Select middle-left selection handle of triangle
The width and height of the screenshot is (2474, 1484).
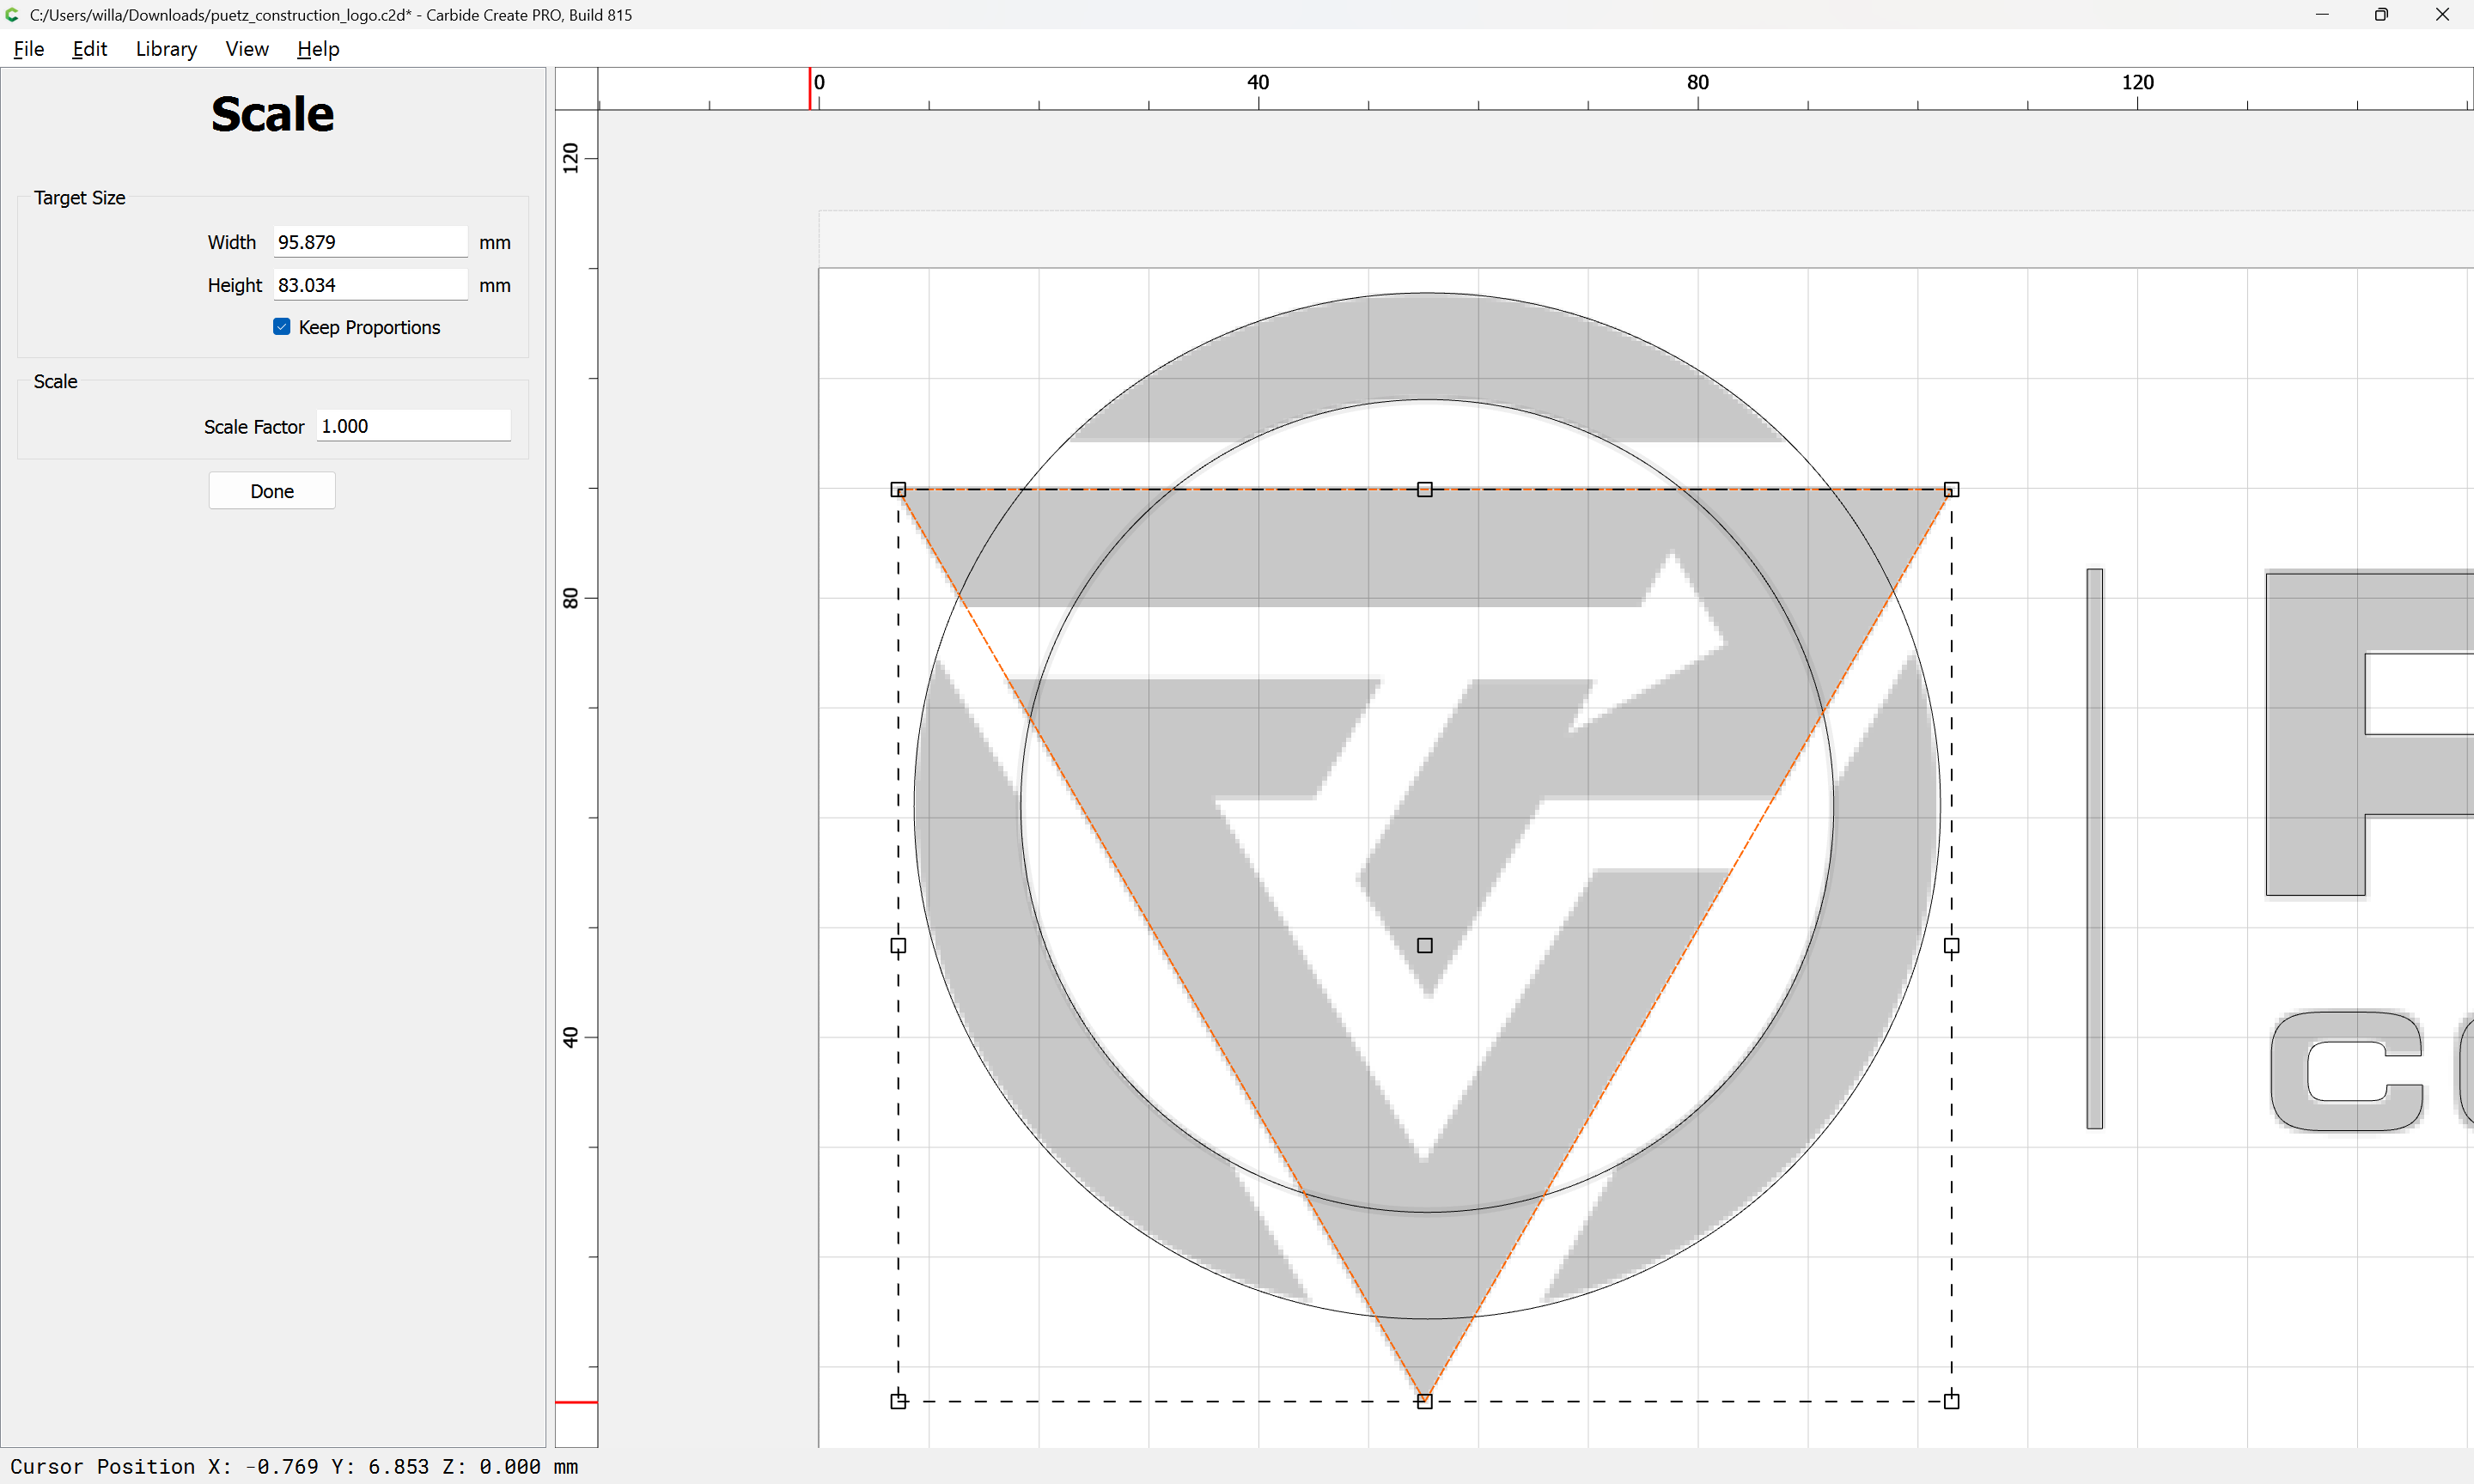898,945
